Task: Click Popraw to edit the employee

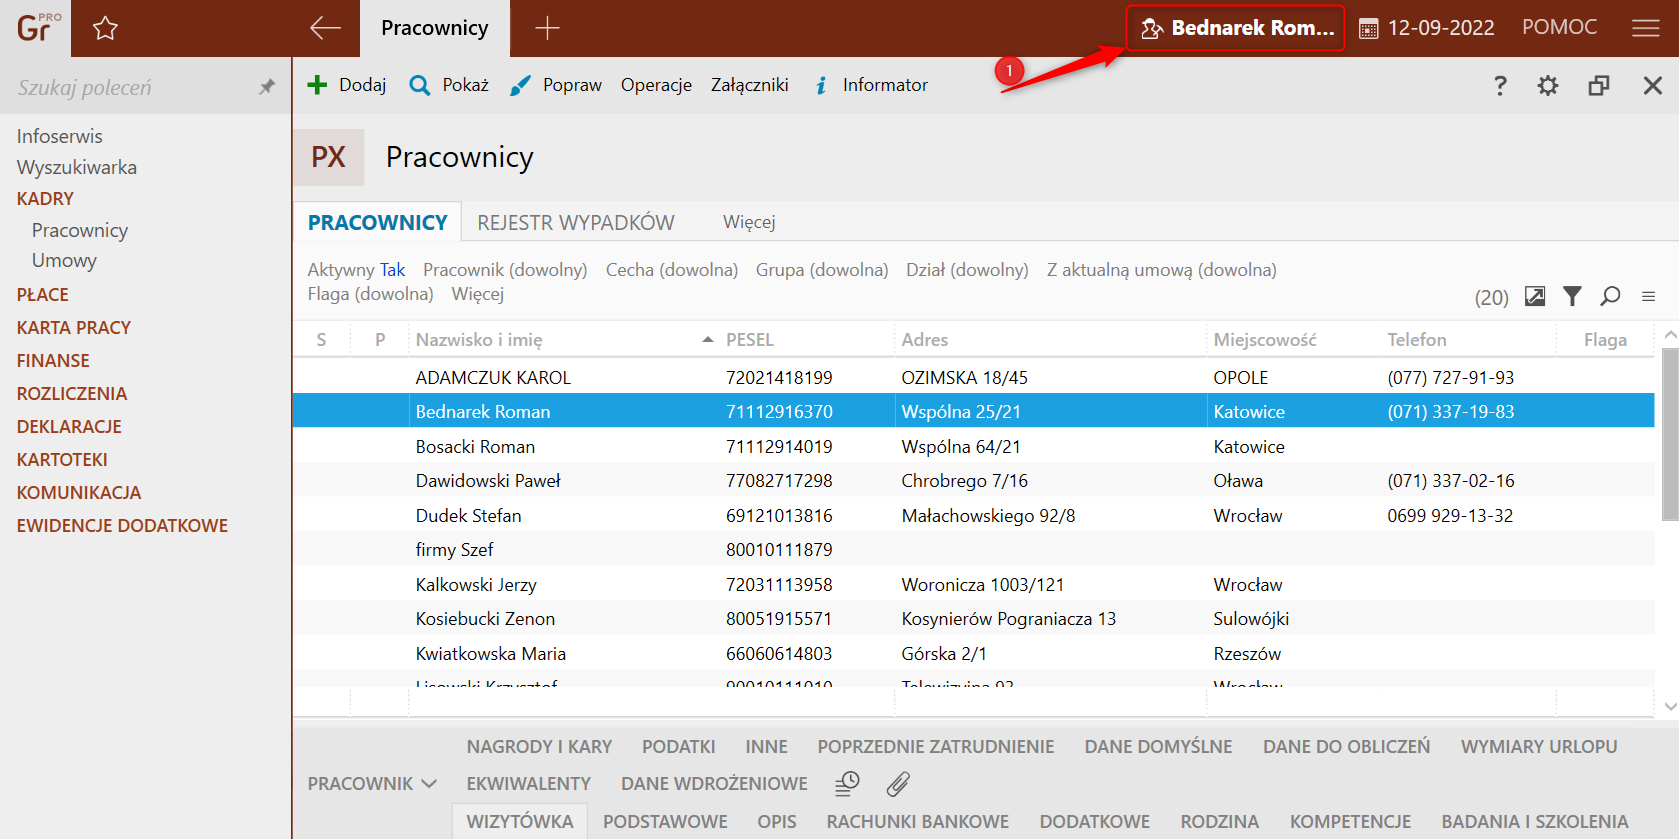Action: pyautogui.click(x=555, y=85)
